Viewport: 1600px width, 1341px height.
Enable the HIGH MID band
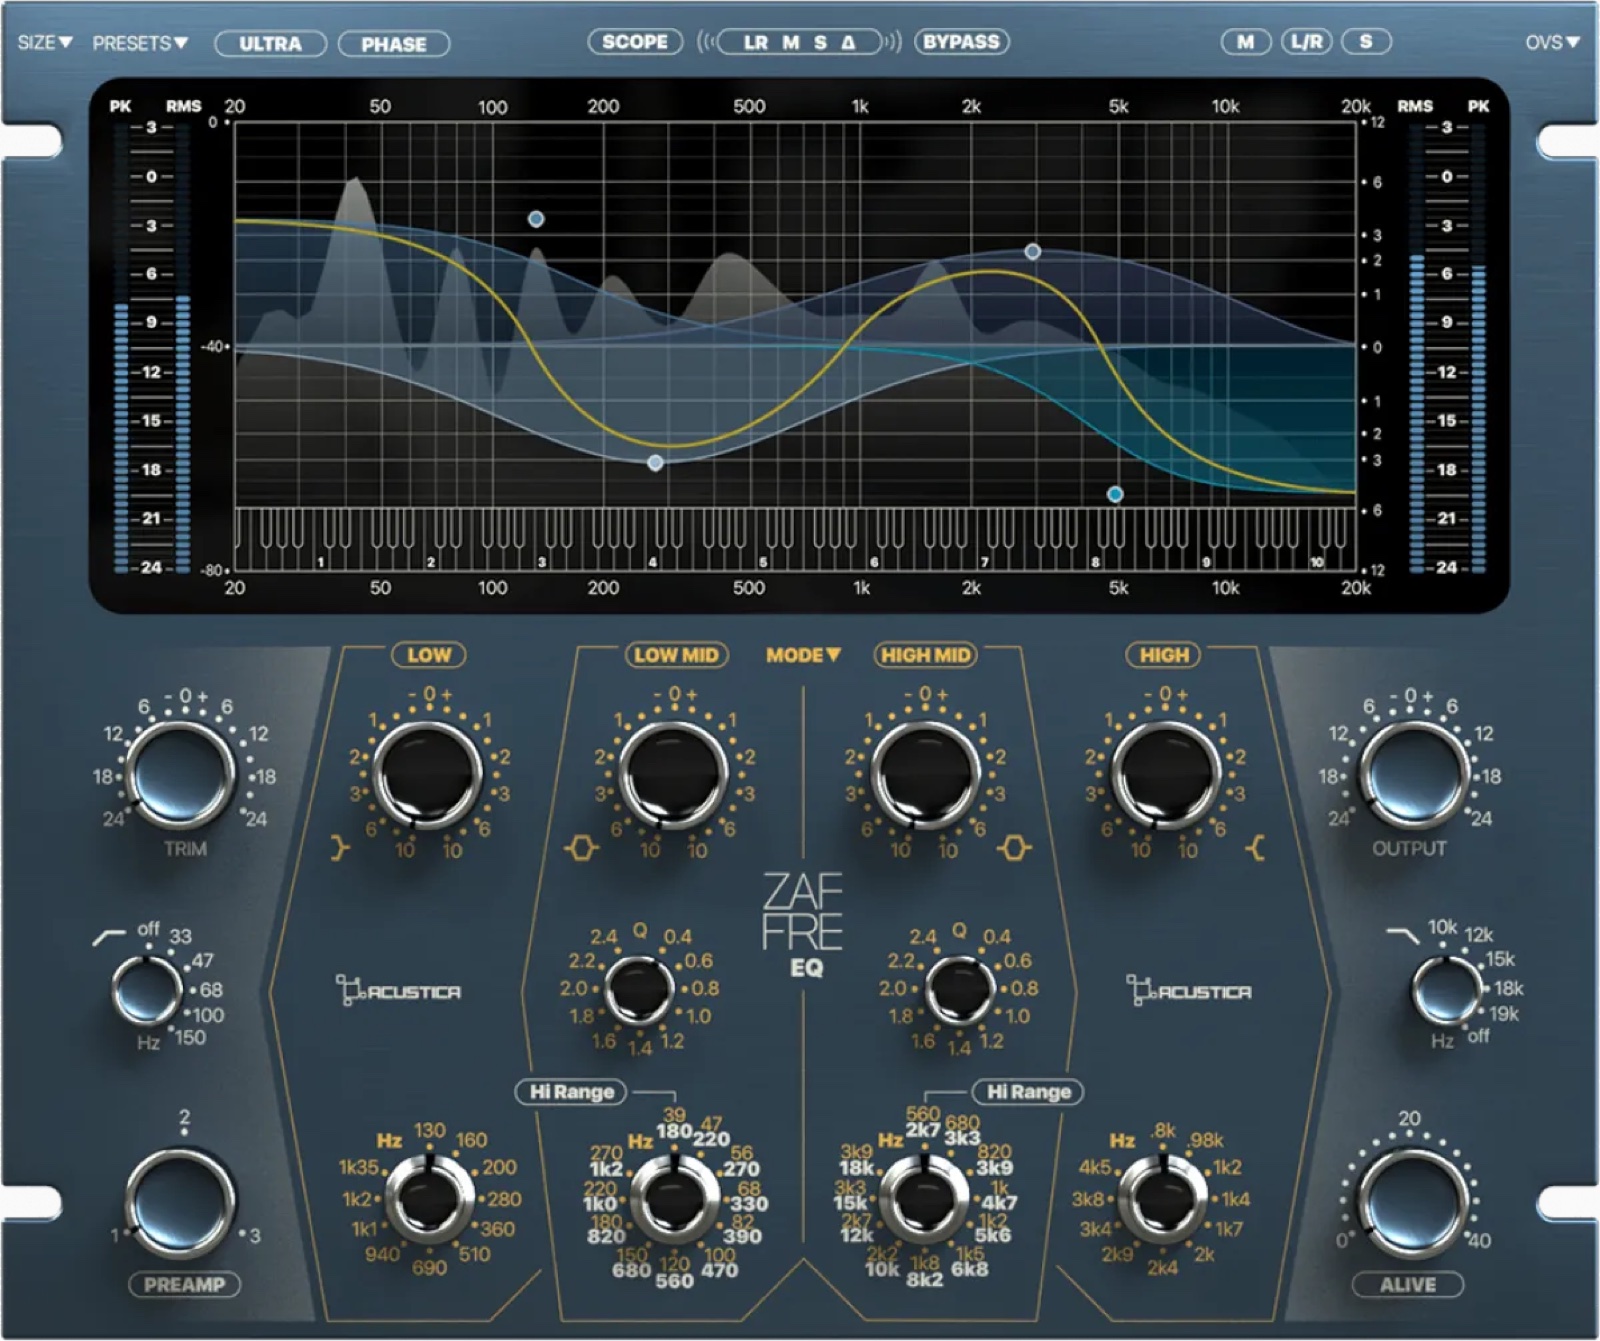926,655
